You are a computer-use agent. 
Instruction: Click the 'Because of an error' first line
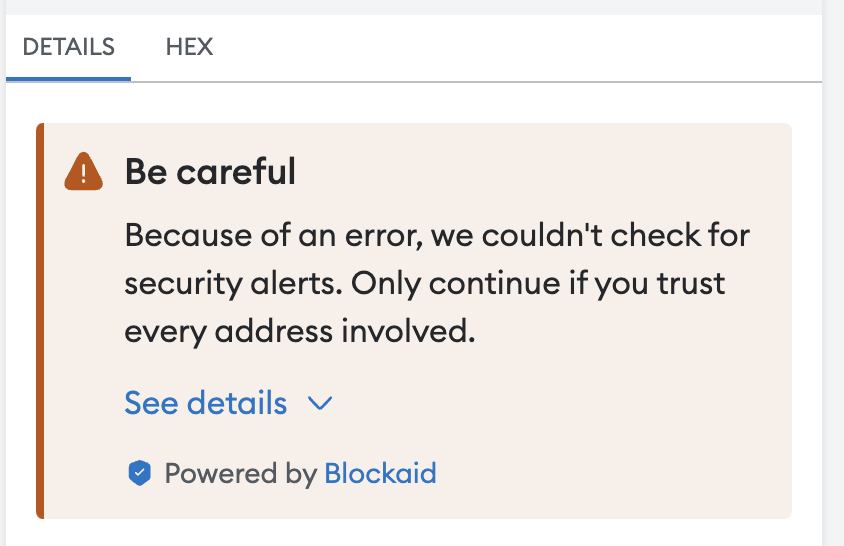pyautogui.click(x=437, y=236)
